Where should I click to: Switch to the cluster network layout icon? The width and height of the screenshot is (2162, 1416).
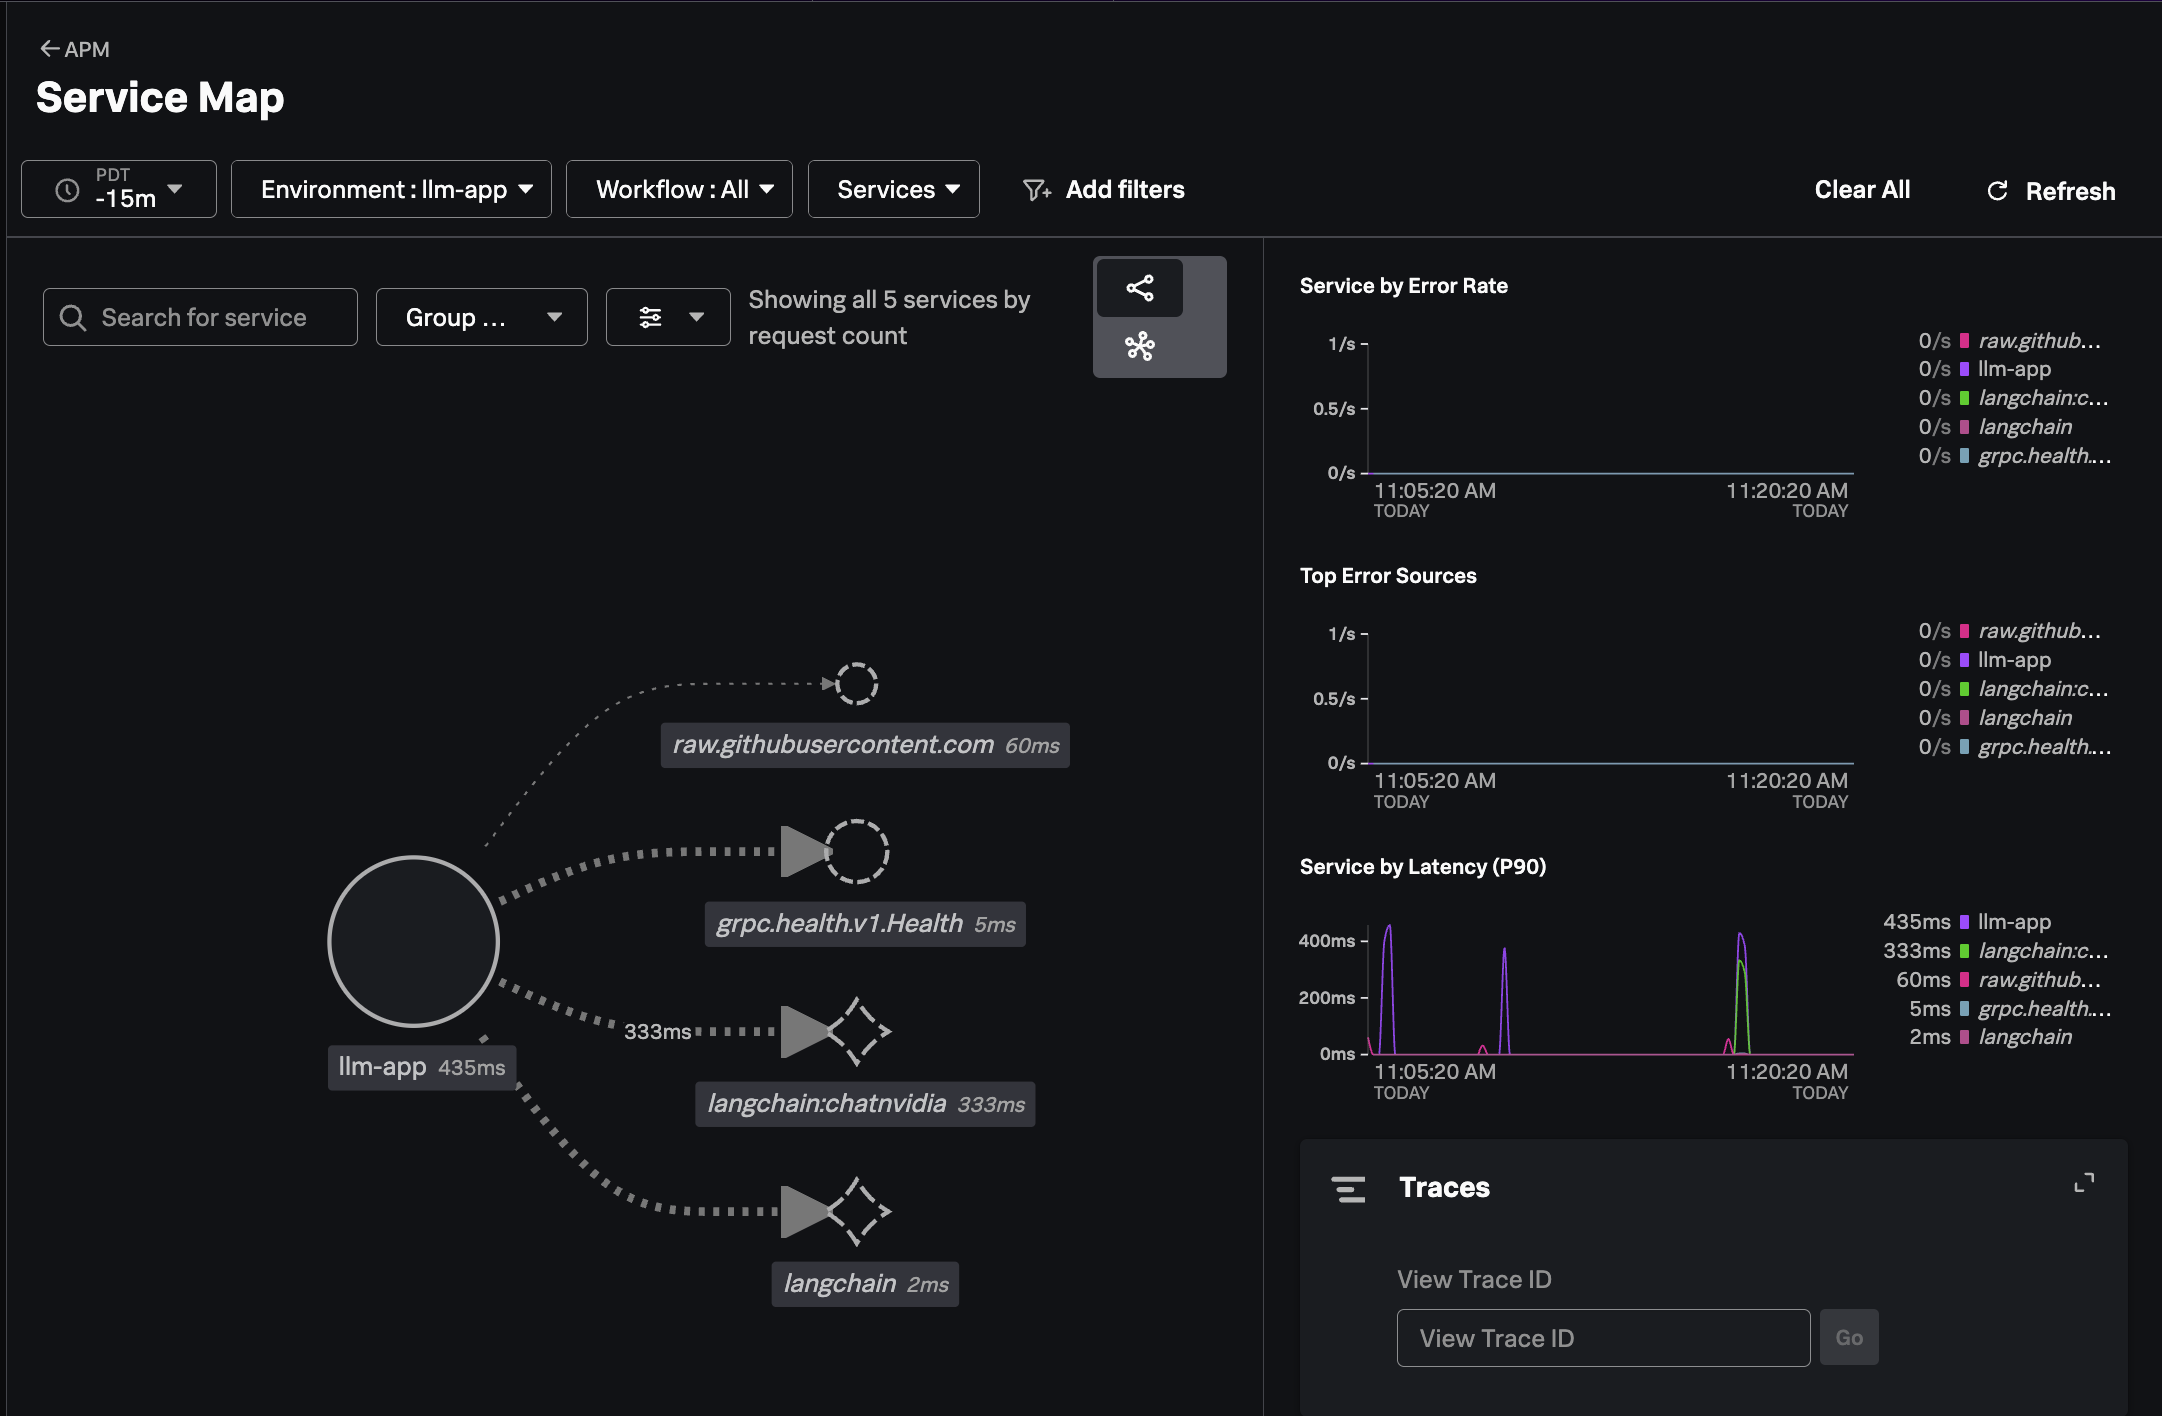coord(1139,347)
